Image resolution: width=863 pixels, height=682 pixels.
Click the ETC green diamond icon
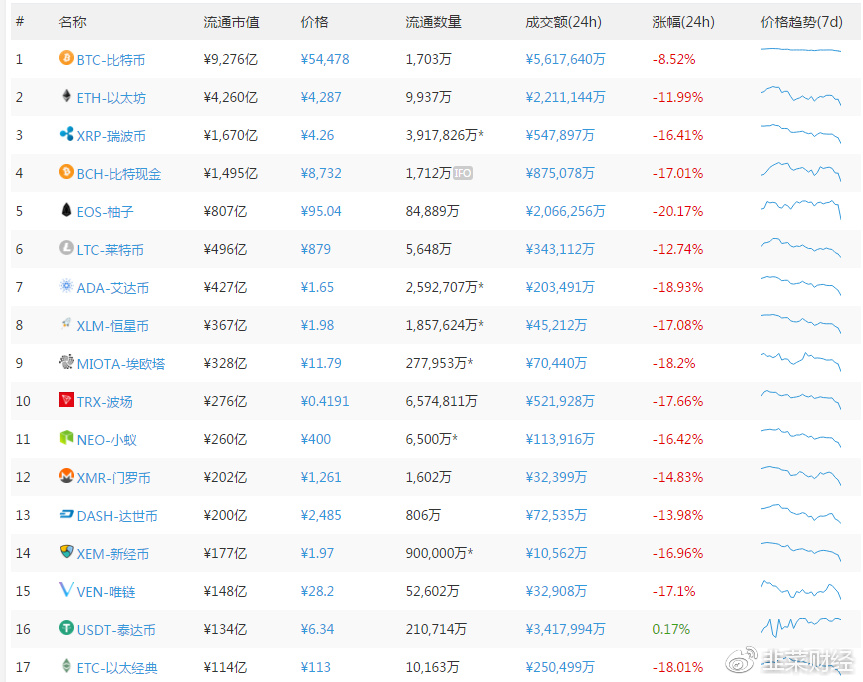click(66, 665)
